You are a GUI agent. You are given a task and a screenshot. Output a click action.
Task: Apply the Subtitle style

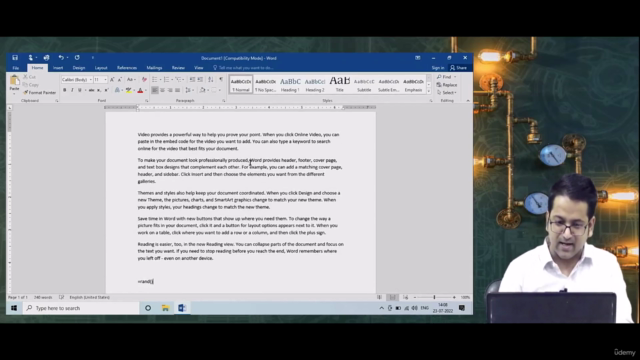coord(364,84)
